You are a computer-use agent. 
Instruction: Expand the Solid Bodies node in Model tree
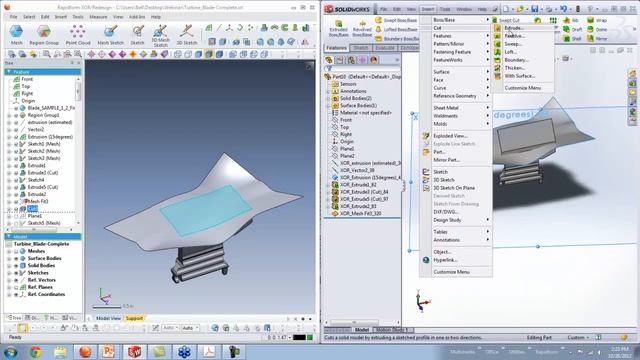pos(9,266)
